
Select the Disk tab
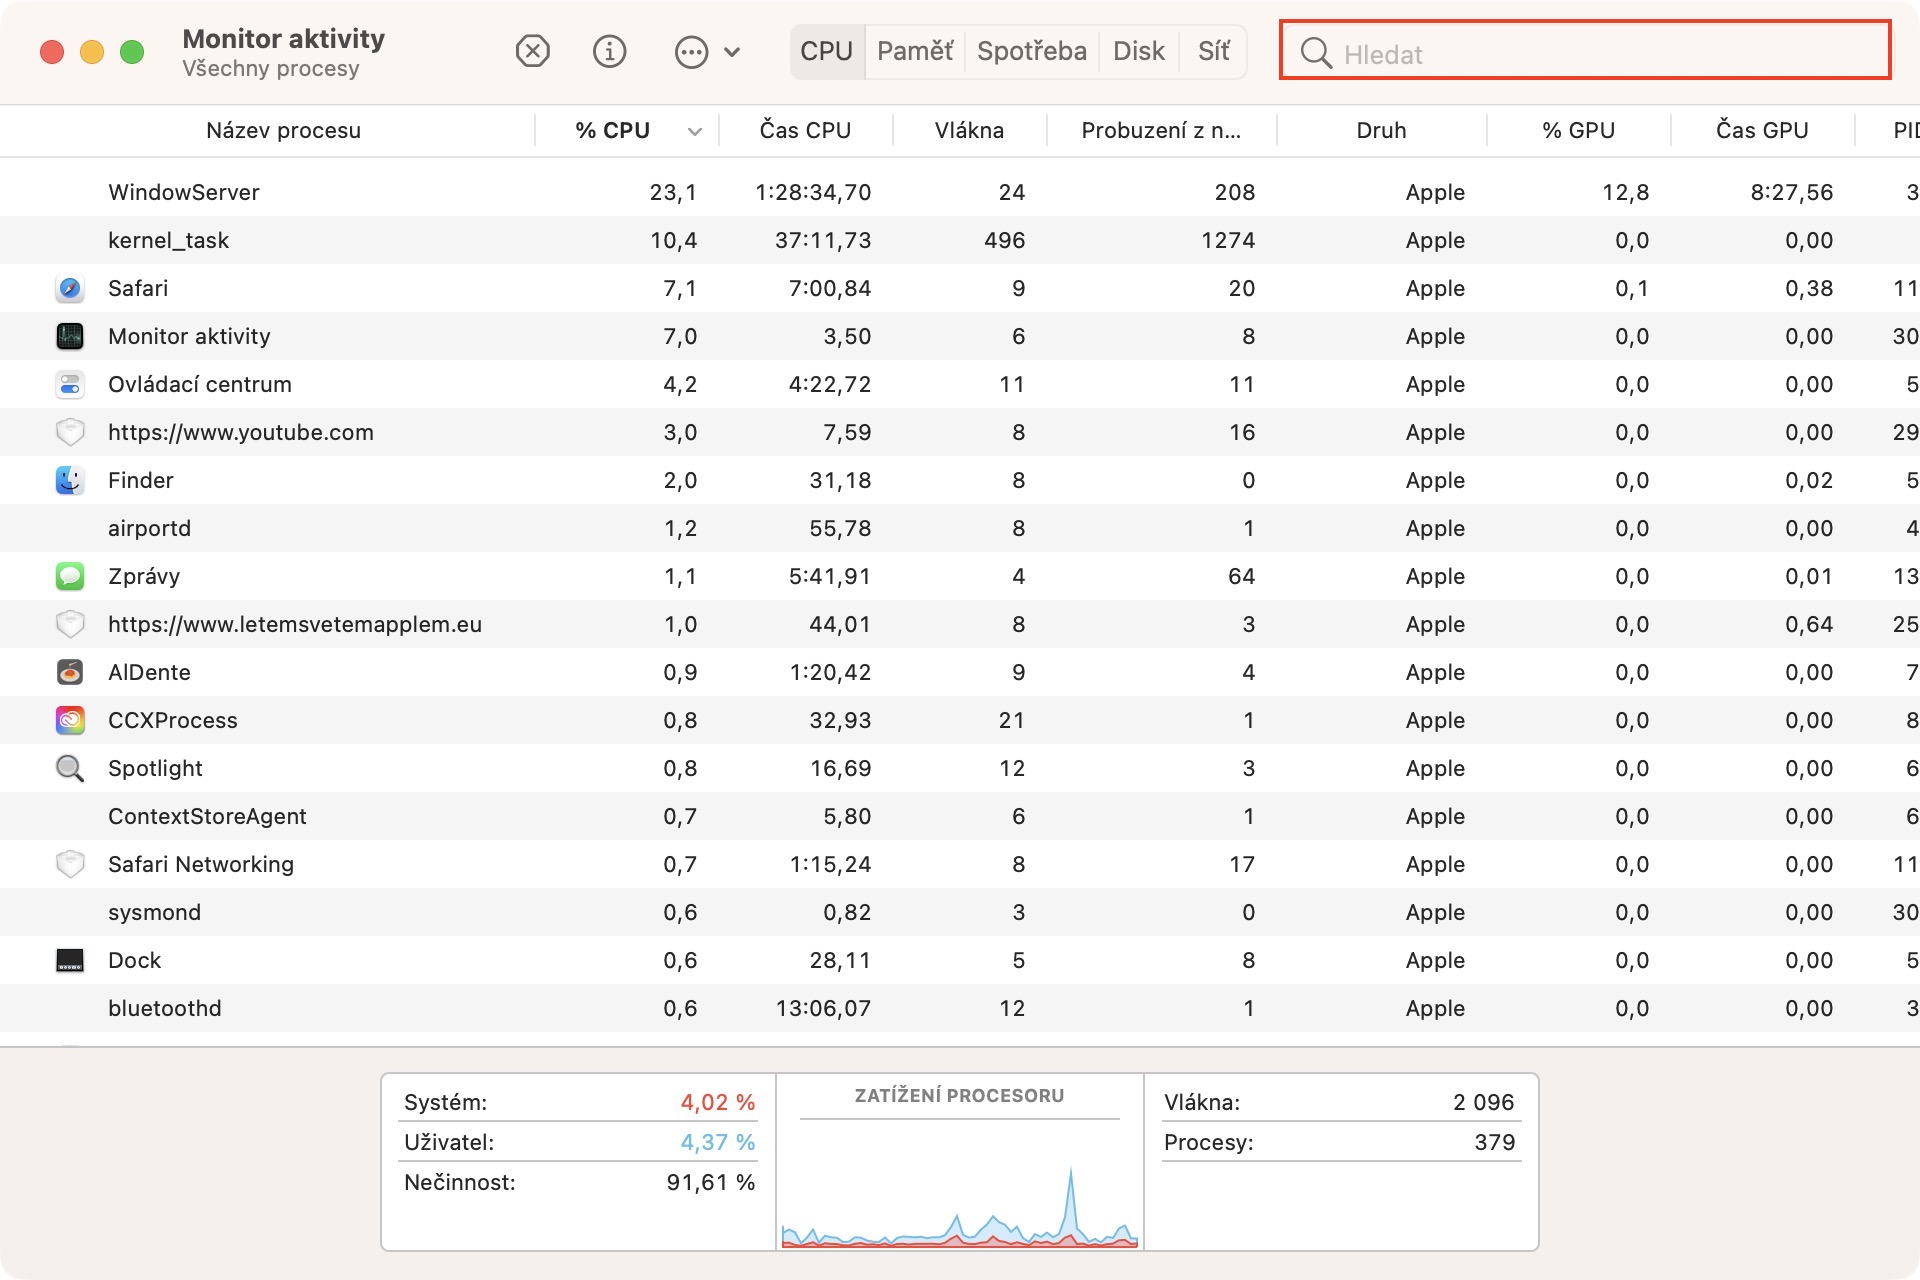coord(1138,51)
